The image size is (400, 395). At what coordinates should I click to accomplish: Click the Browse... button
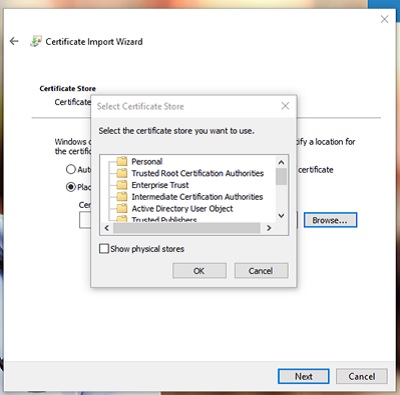click(330, 220)
